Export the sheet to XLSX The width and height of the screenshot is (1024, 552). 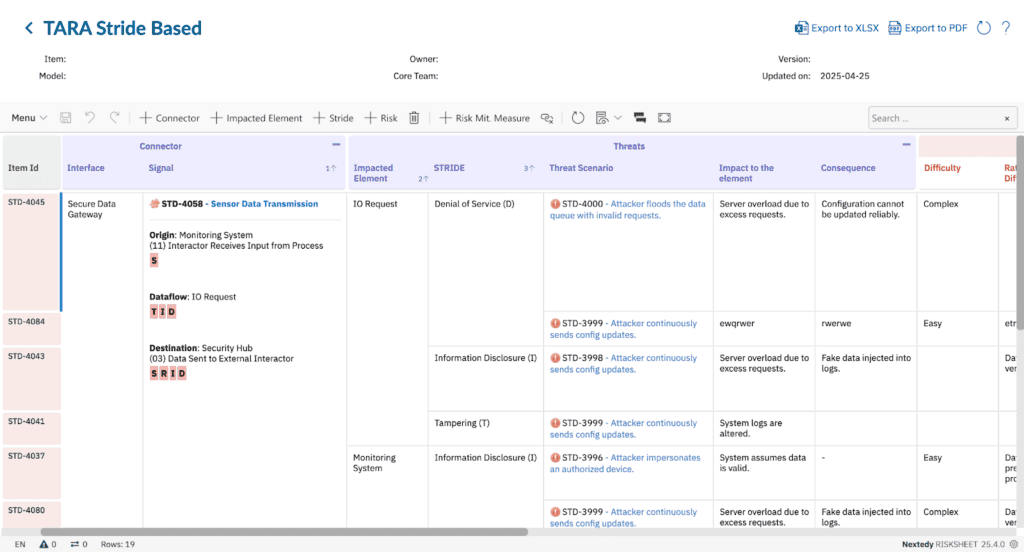click(836, 28)
